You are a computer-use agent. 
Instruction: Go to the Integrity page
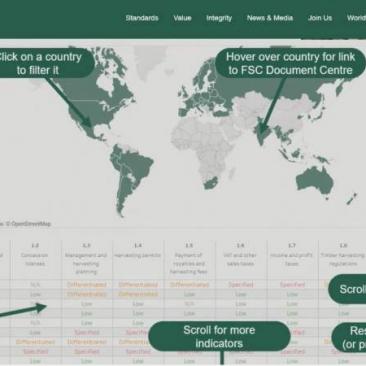219,18
